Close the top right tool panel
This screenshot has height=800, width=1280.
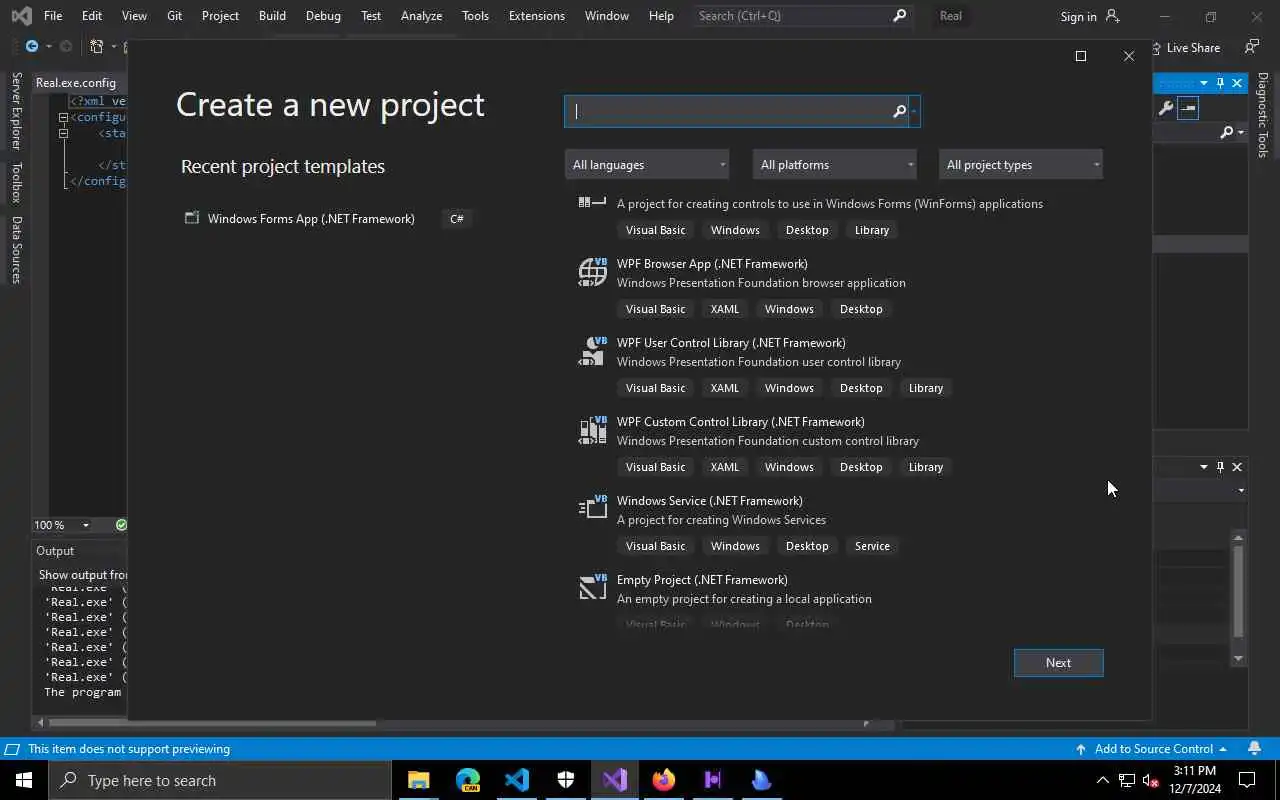click(1237, 83)
